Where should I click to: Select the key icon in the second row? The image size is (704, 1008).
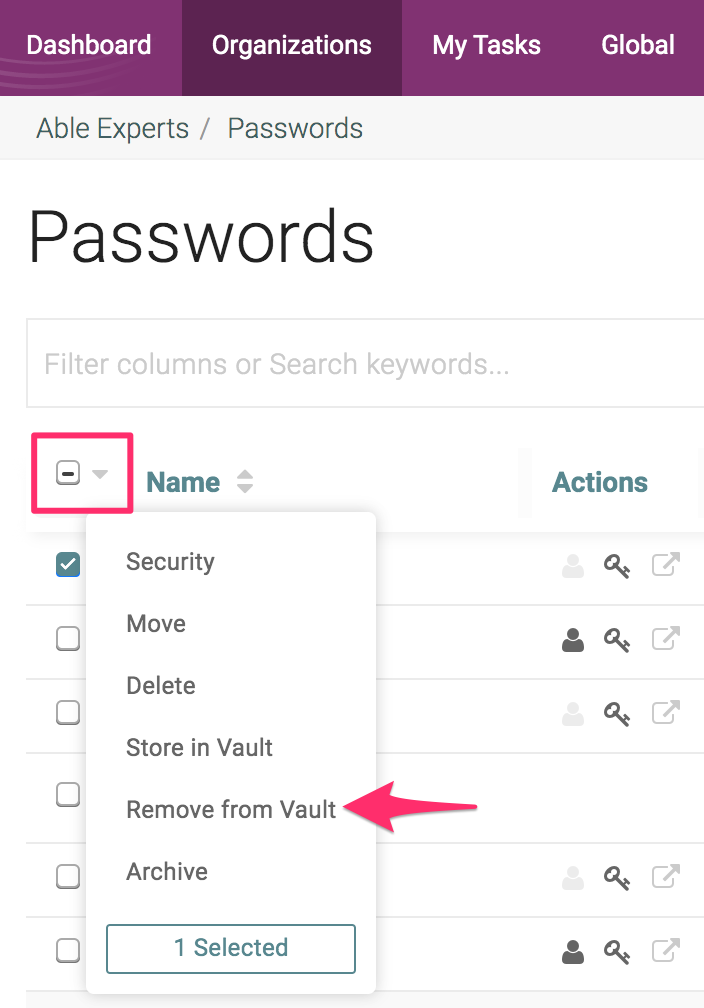coord(617,641)
